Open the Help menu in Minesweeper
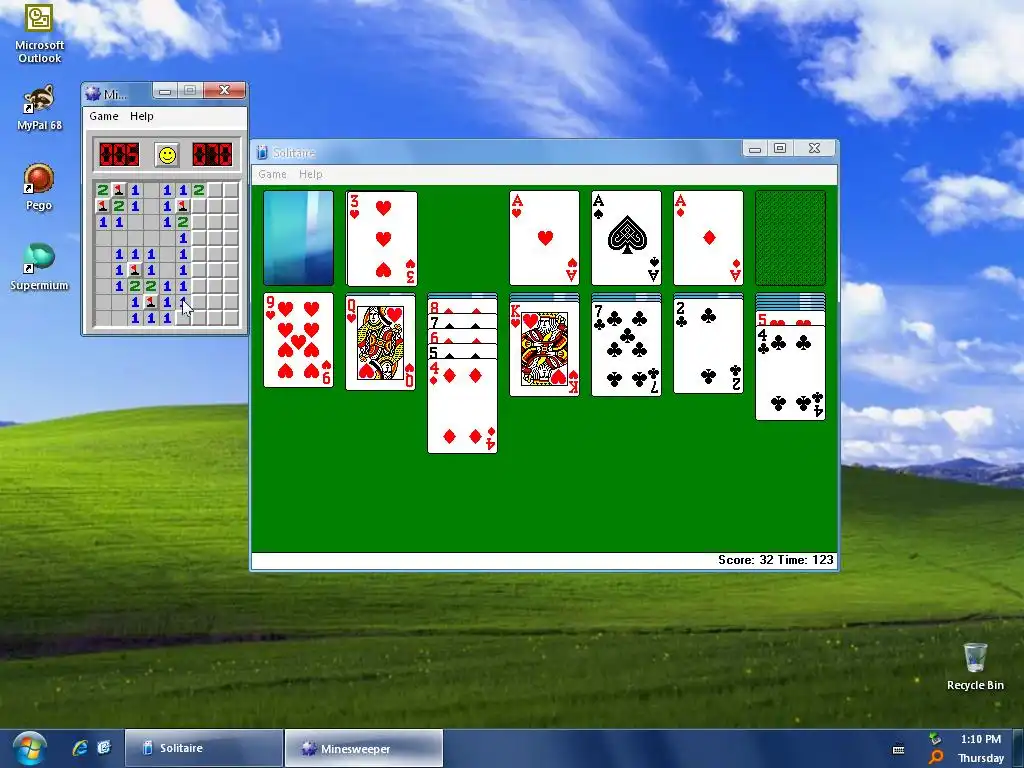Screen dimensions: 1024x768 pyautogui.click(x=142, y=116)
